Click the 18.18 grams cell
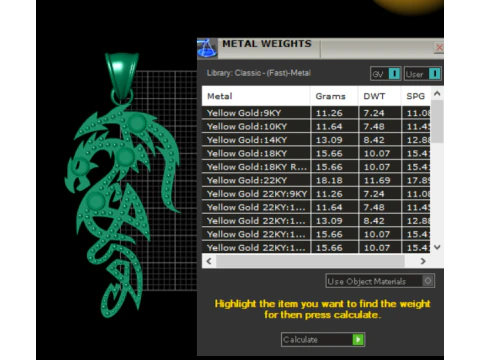The image size is (480, 360). [334, 180]
